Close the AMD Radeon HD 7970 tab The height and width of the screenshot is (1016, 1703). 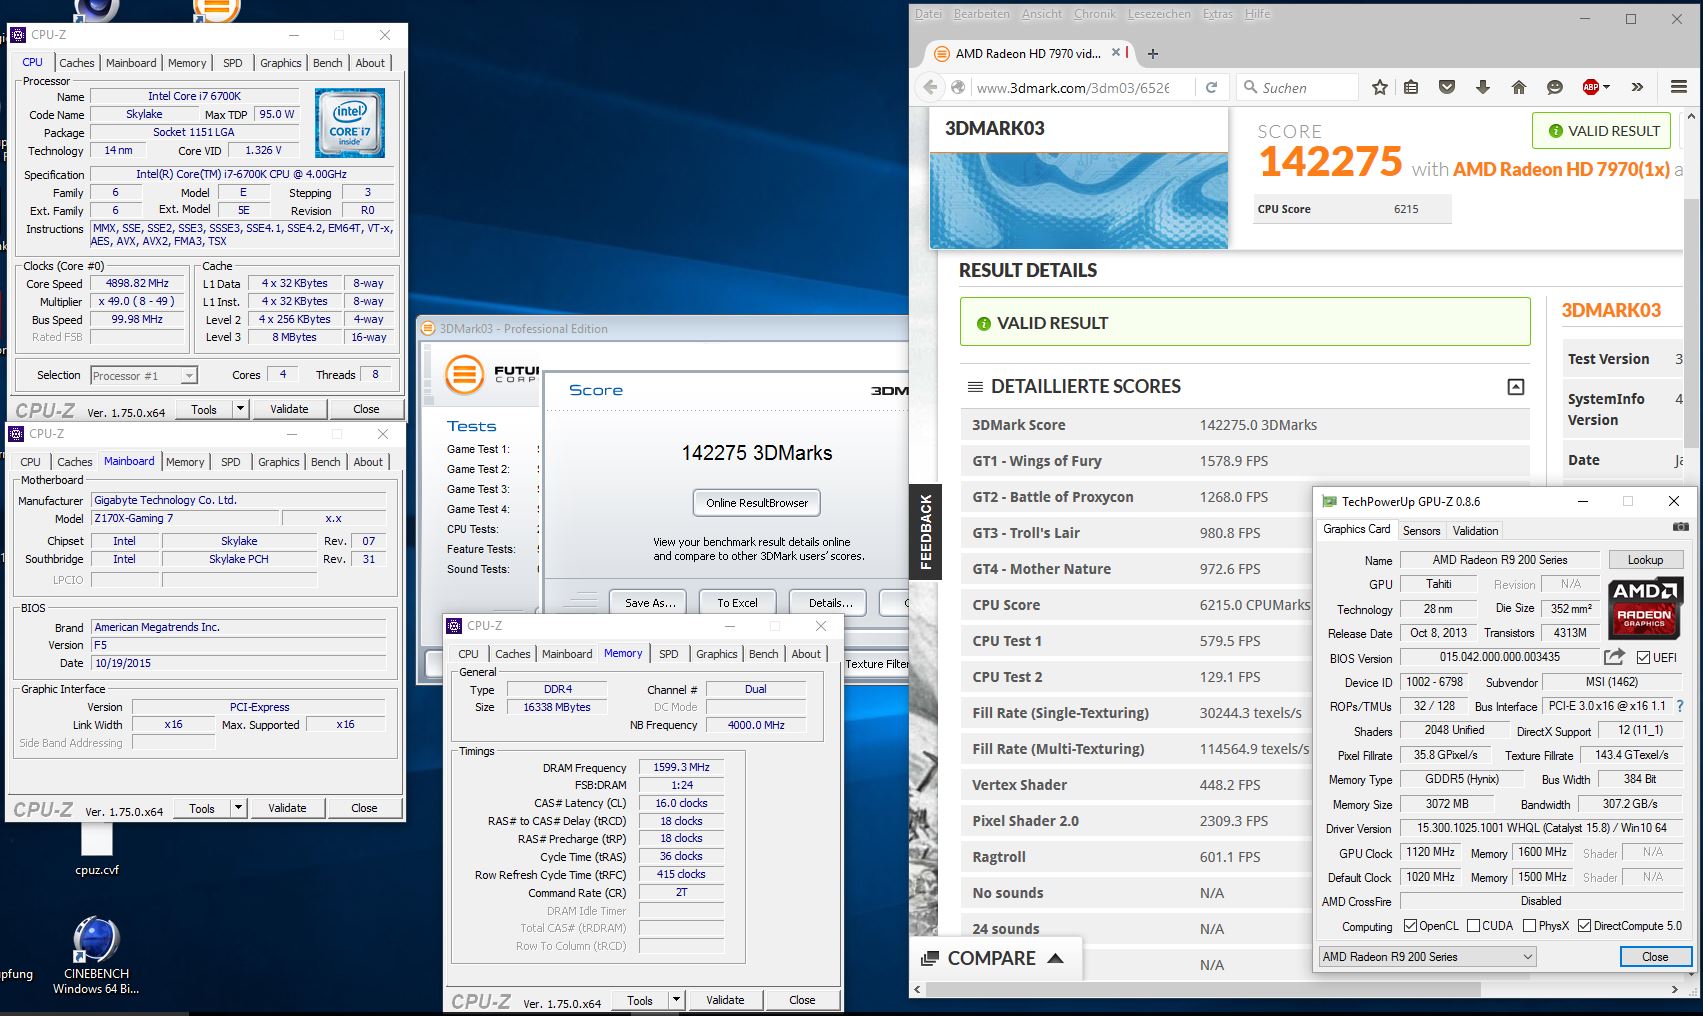click(1116, 53)
